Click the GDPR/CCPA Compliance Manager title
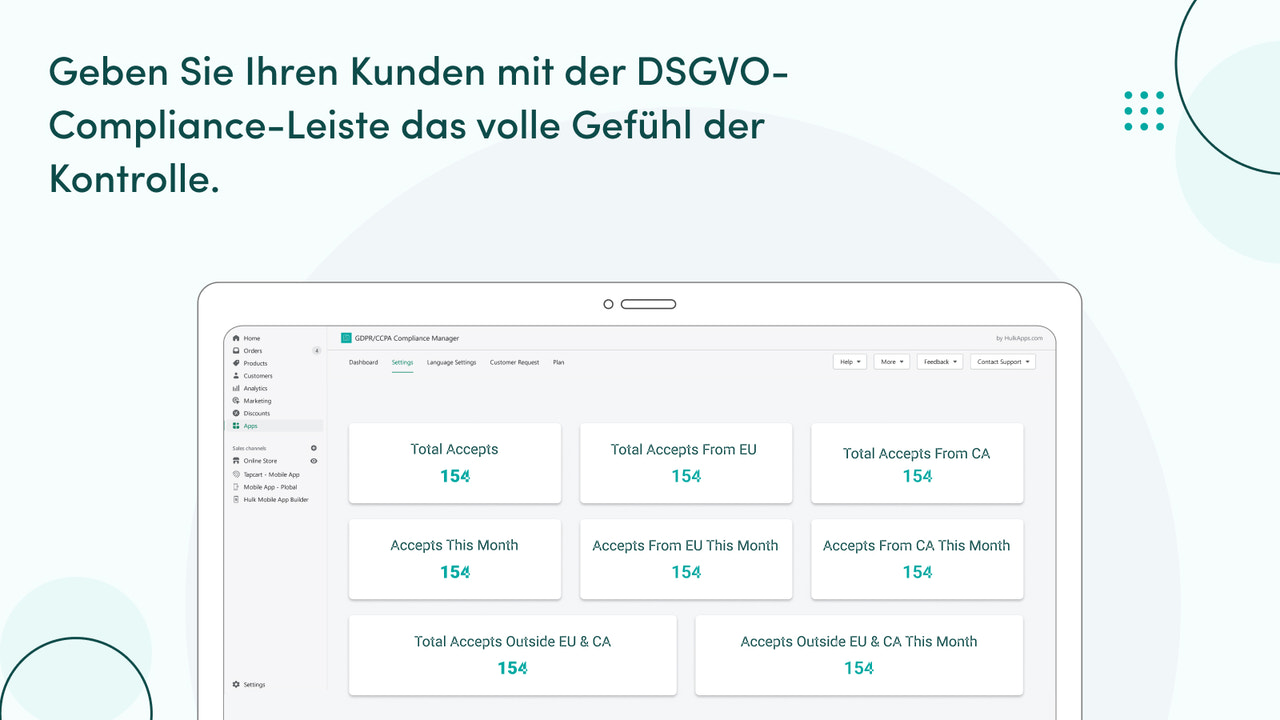1280x720 pixels. [x=407, y=339]
